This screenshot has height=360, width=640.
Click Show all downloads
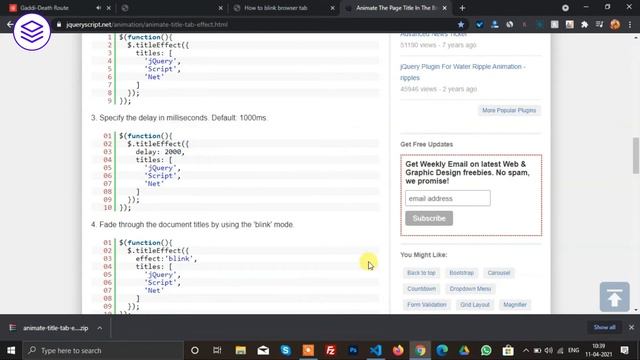[x=604, y=327]
